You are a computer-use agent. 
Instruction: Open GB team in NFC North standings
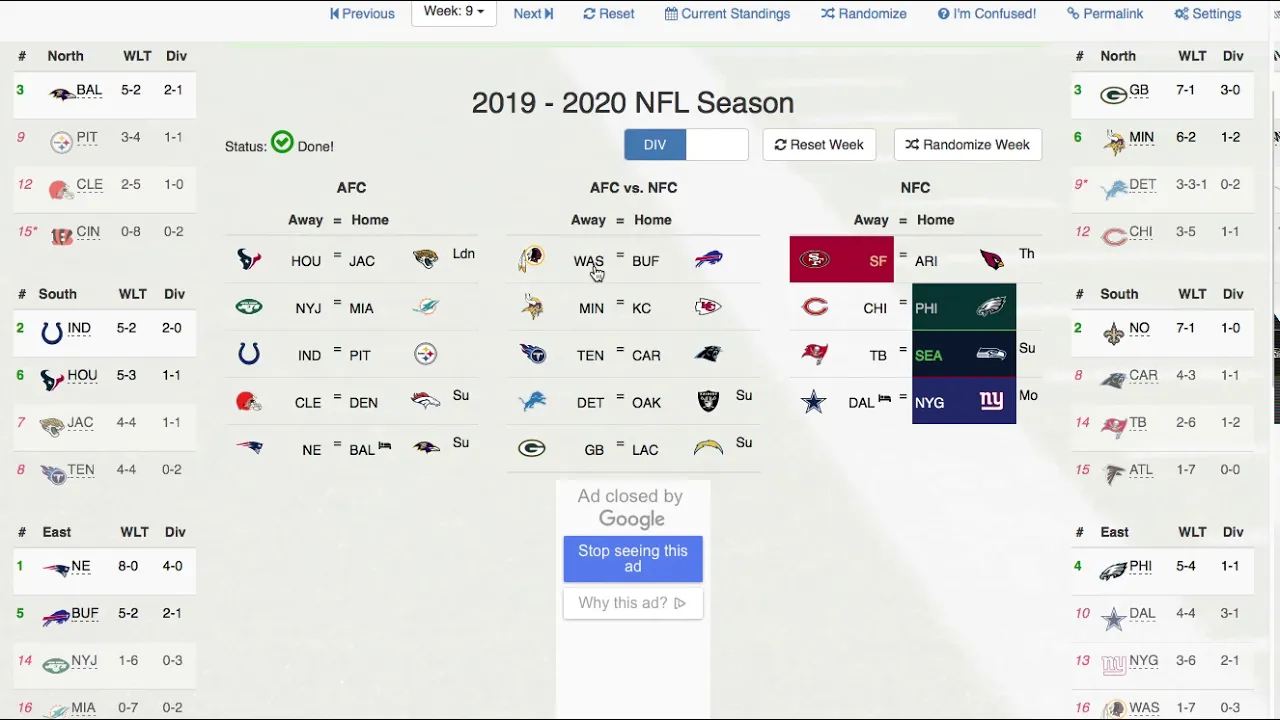coord(1139,90)
